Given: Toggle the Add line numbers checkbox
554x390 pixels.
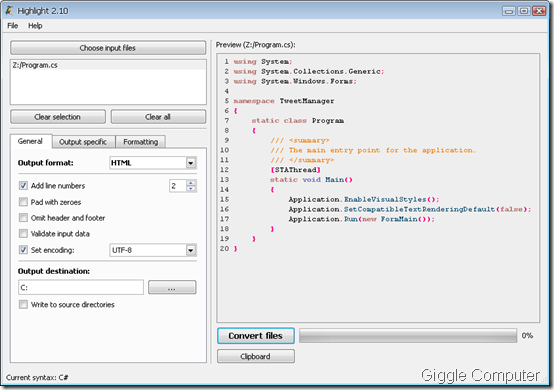Looking at the screenshot, I should click(23, 185).
